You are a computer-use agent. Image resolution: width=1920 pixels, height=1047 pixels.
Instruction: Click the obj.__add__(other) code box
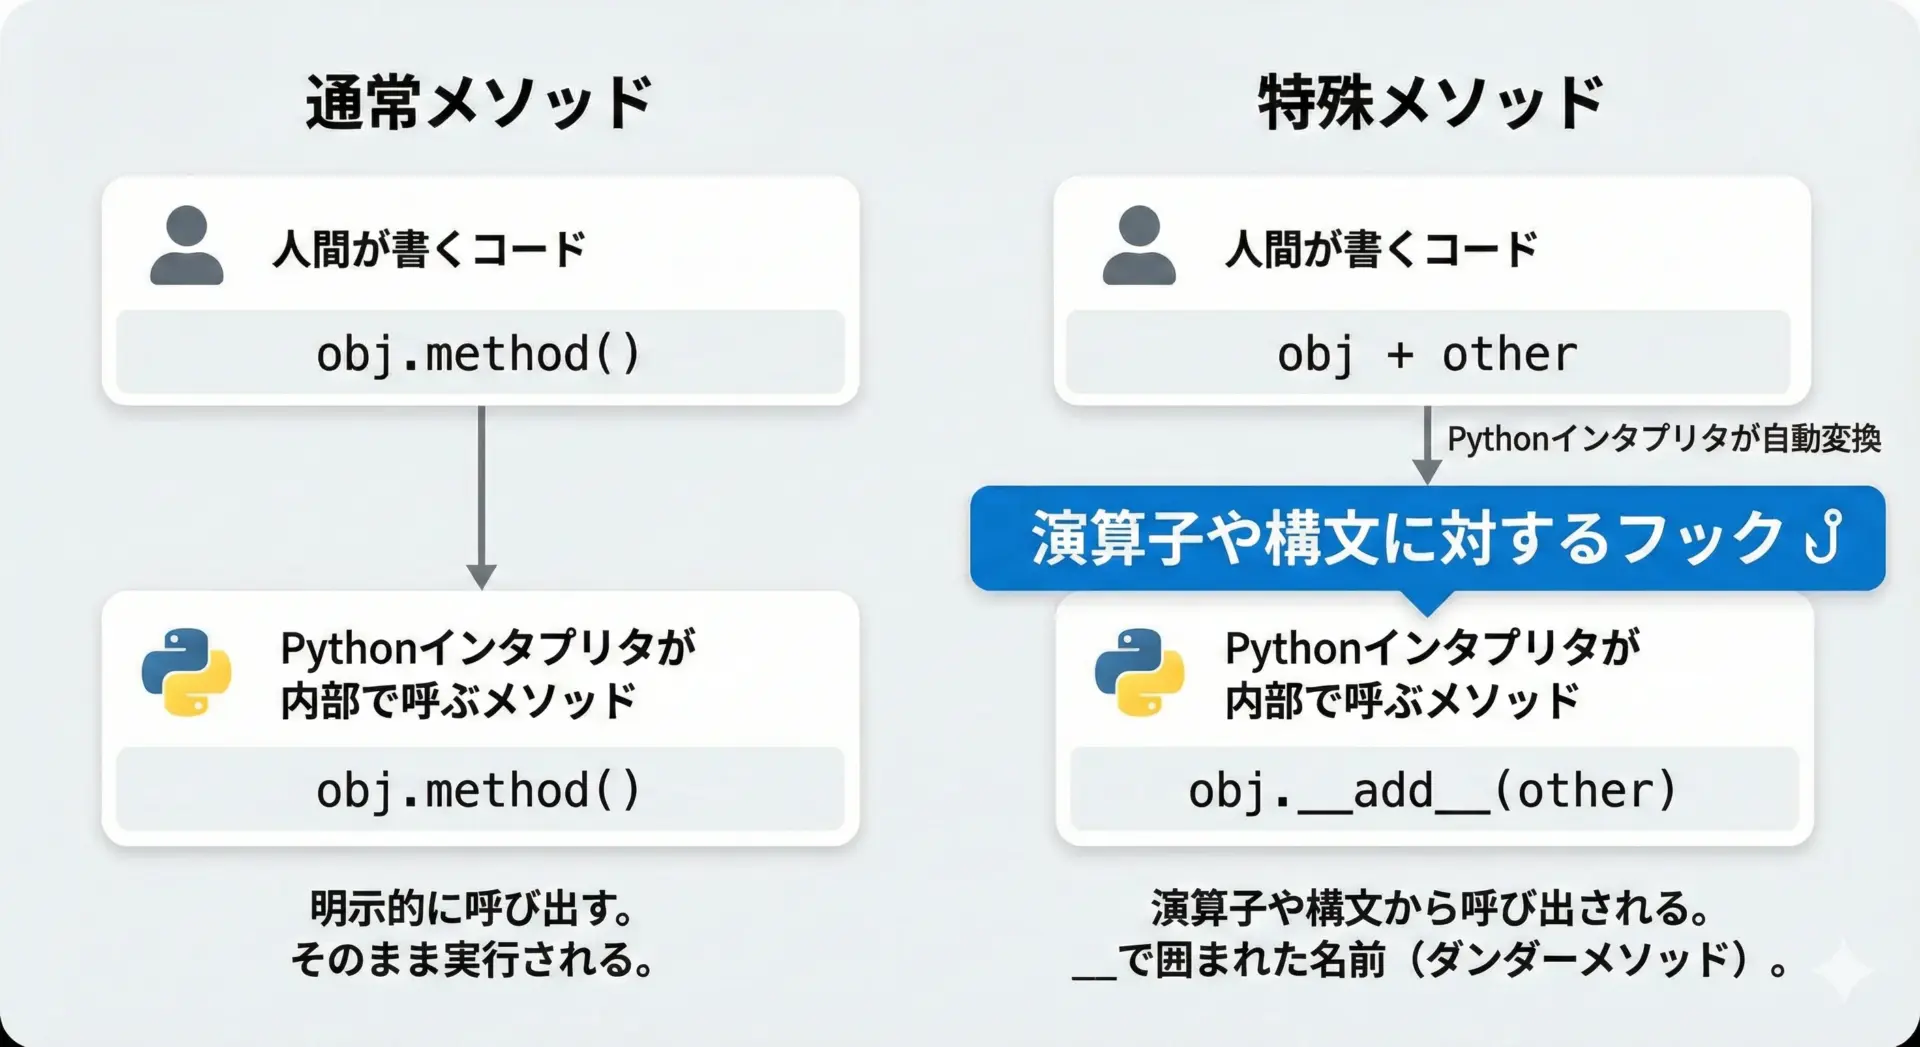[x=1433, y=790]
